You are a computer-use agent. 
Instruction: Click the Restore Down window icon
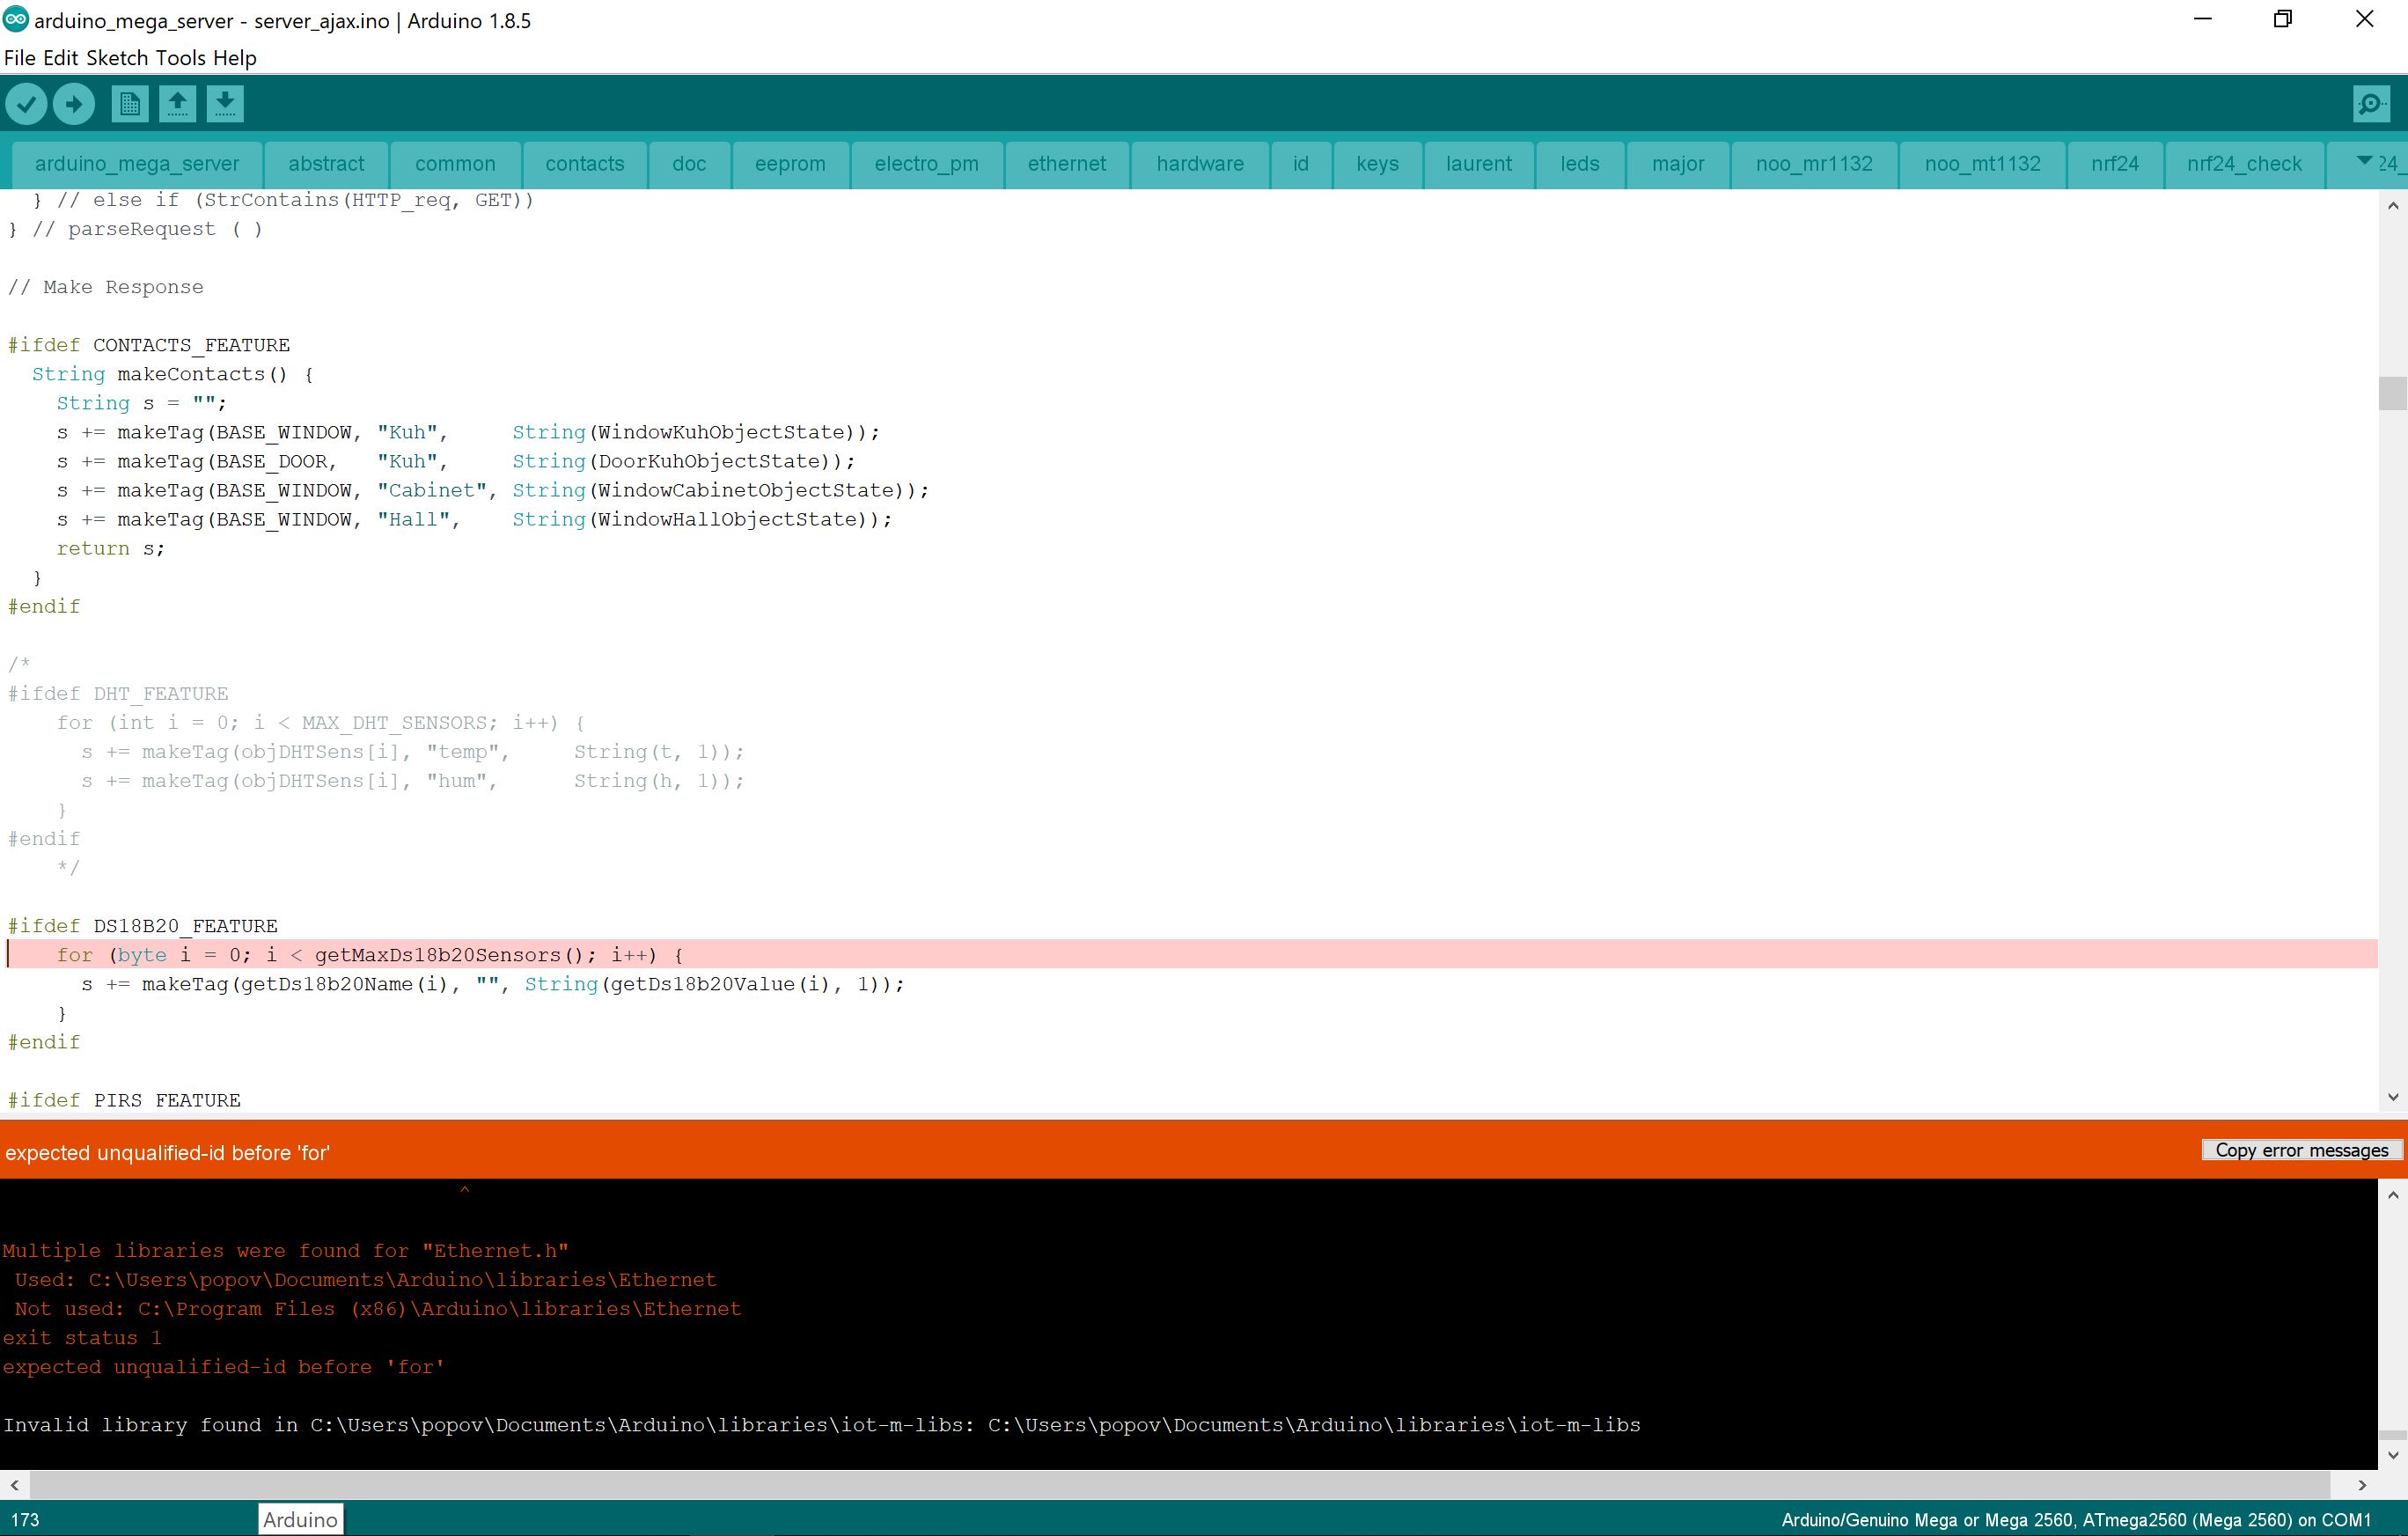pos(2282,19)
